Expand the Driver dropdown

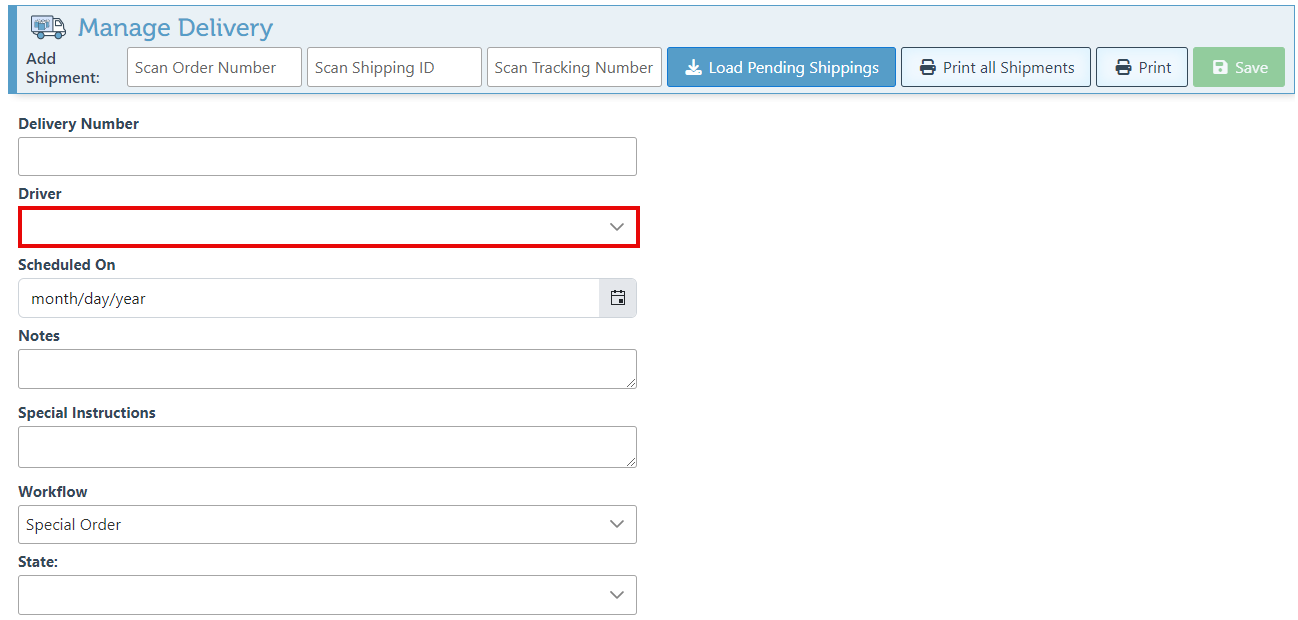click(x=328, y=227)
